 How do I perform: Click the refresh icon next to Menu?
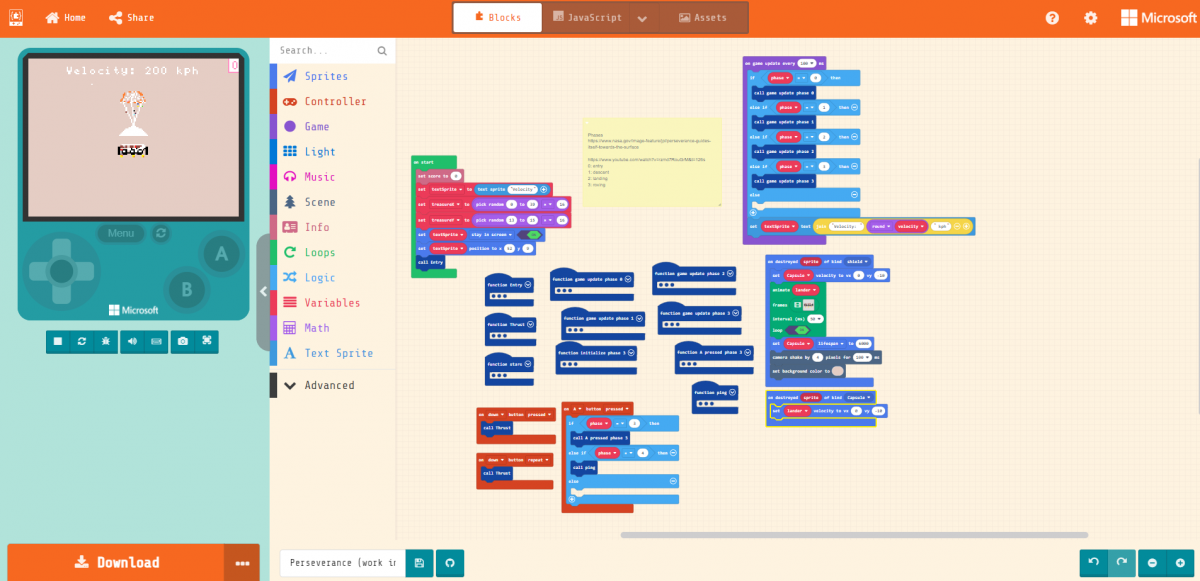point(161,233)
